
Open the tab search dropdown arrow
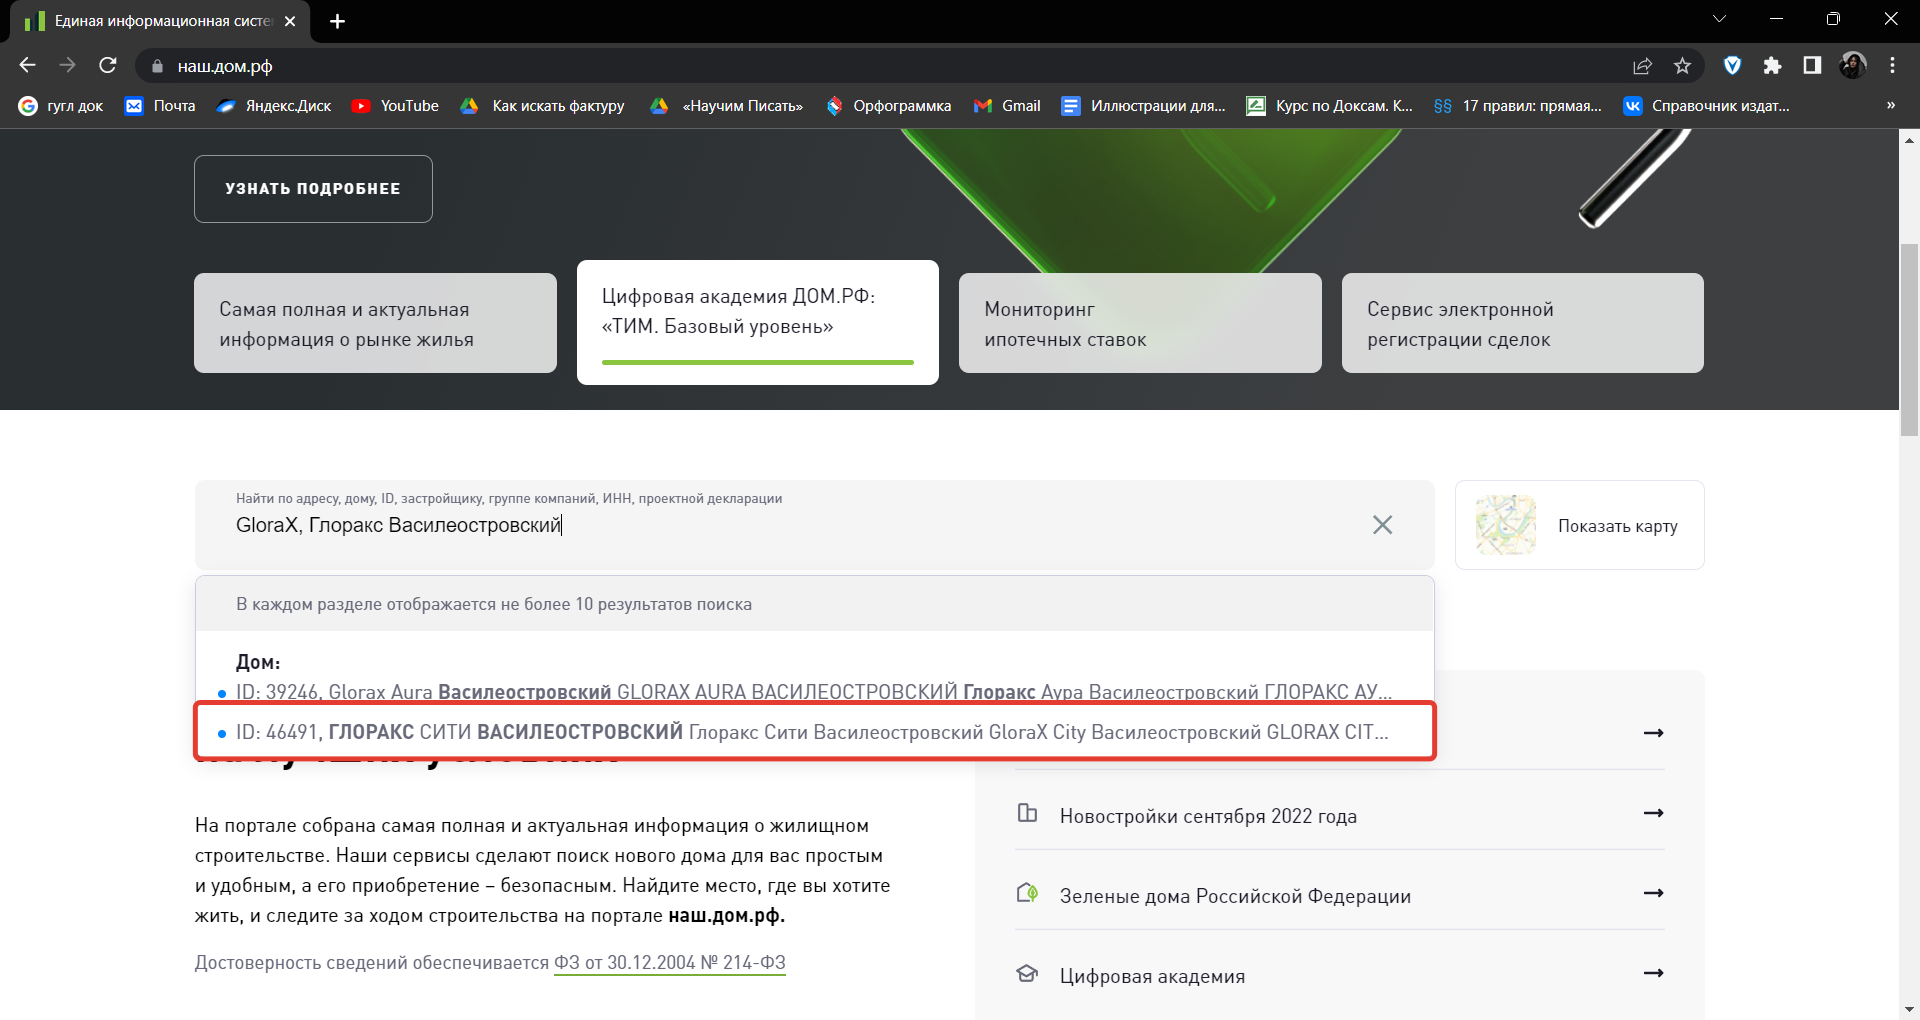click(1719, 20)
